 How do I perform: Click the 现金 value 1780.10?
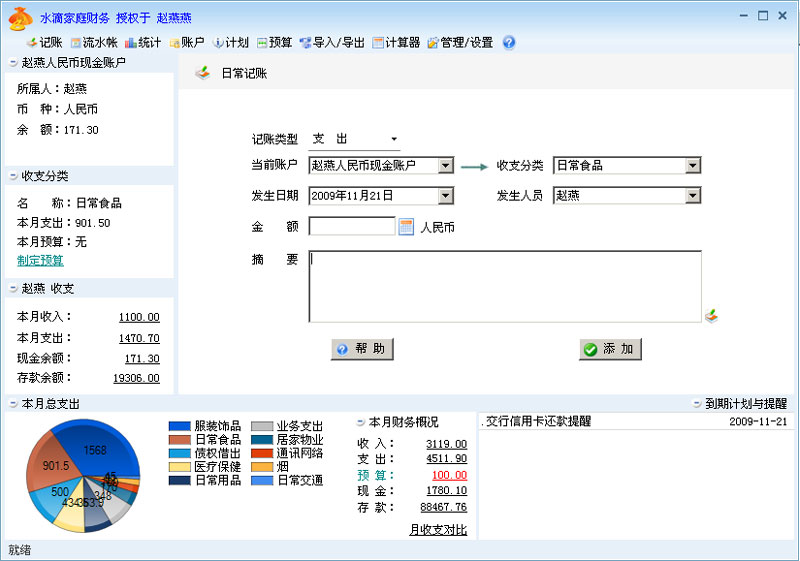446,491
